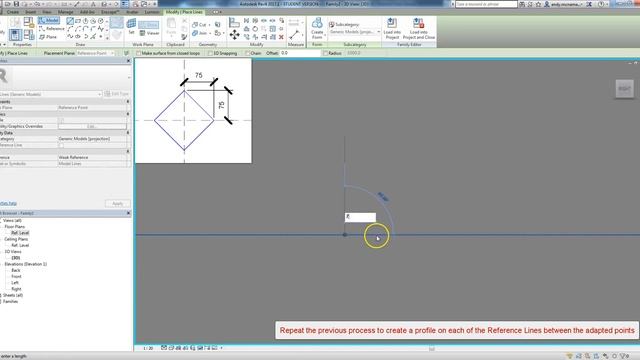Select the Right elevation in browser

coord(16,289)
